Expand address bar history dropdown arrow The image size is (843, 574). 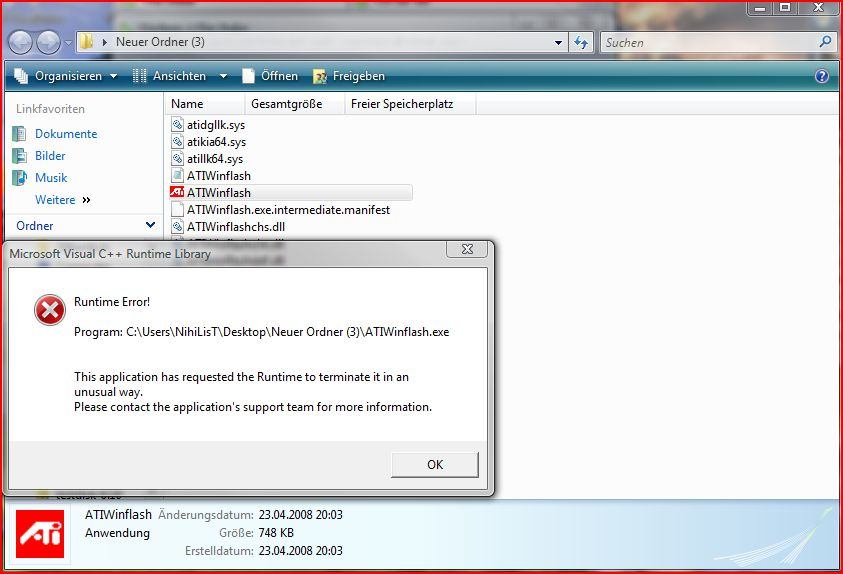coord(559,42)
